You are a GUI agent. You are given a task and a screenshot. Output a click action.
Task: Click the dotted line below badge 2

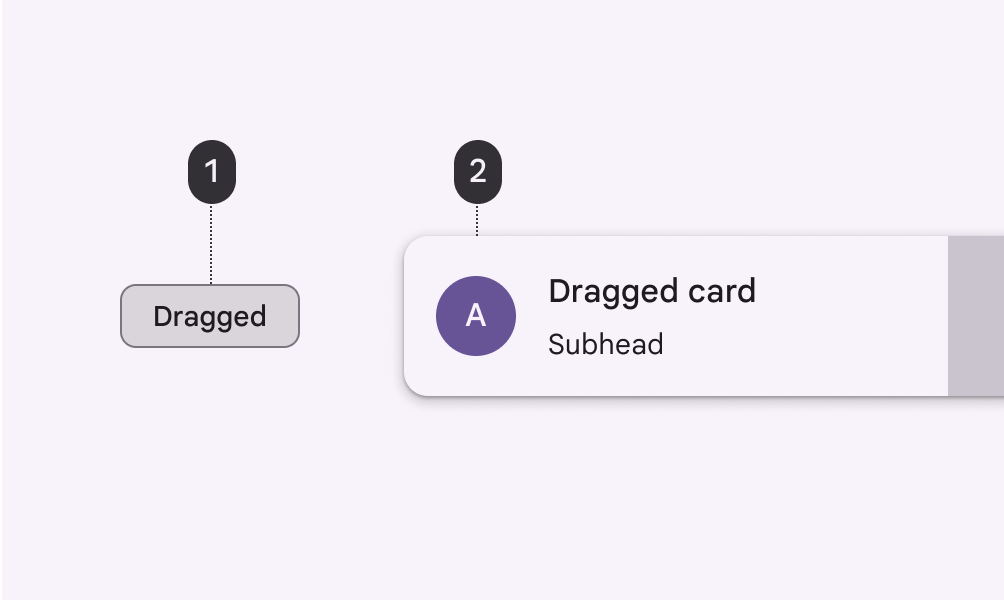(x=478, y=220)
